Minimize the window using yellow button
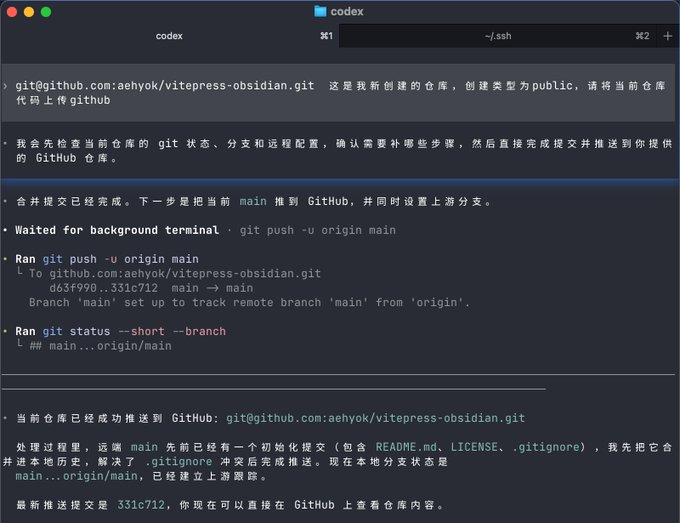Image resolution: width=680 pixels, height=523 pixels. click(29, 12)
